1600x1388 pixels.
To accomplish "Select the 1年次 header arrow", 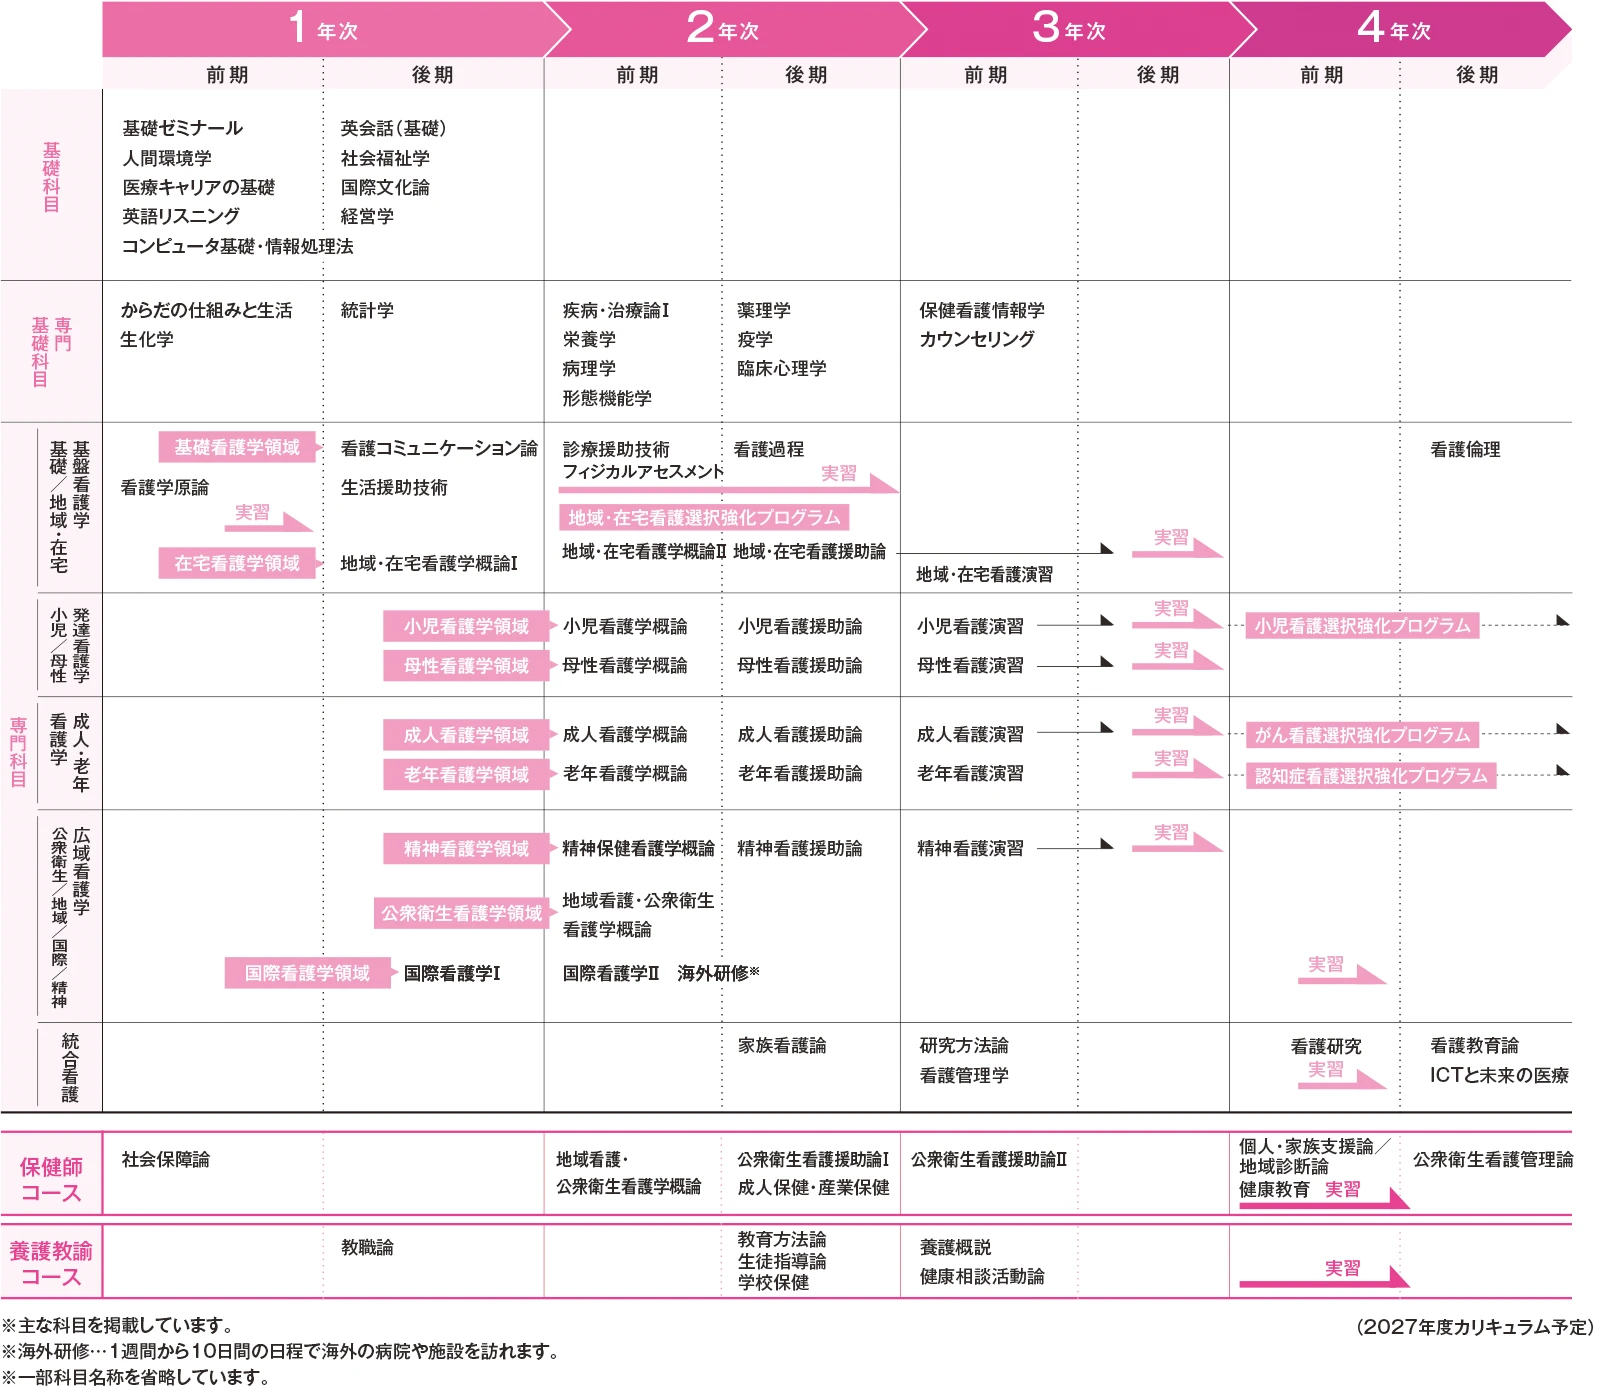I will pos(324,29).
